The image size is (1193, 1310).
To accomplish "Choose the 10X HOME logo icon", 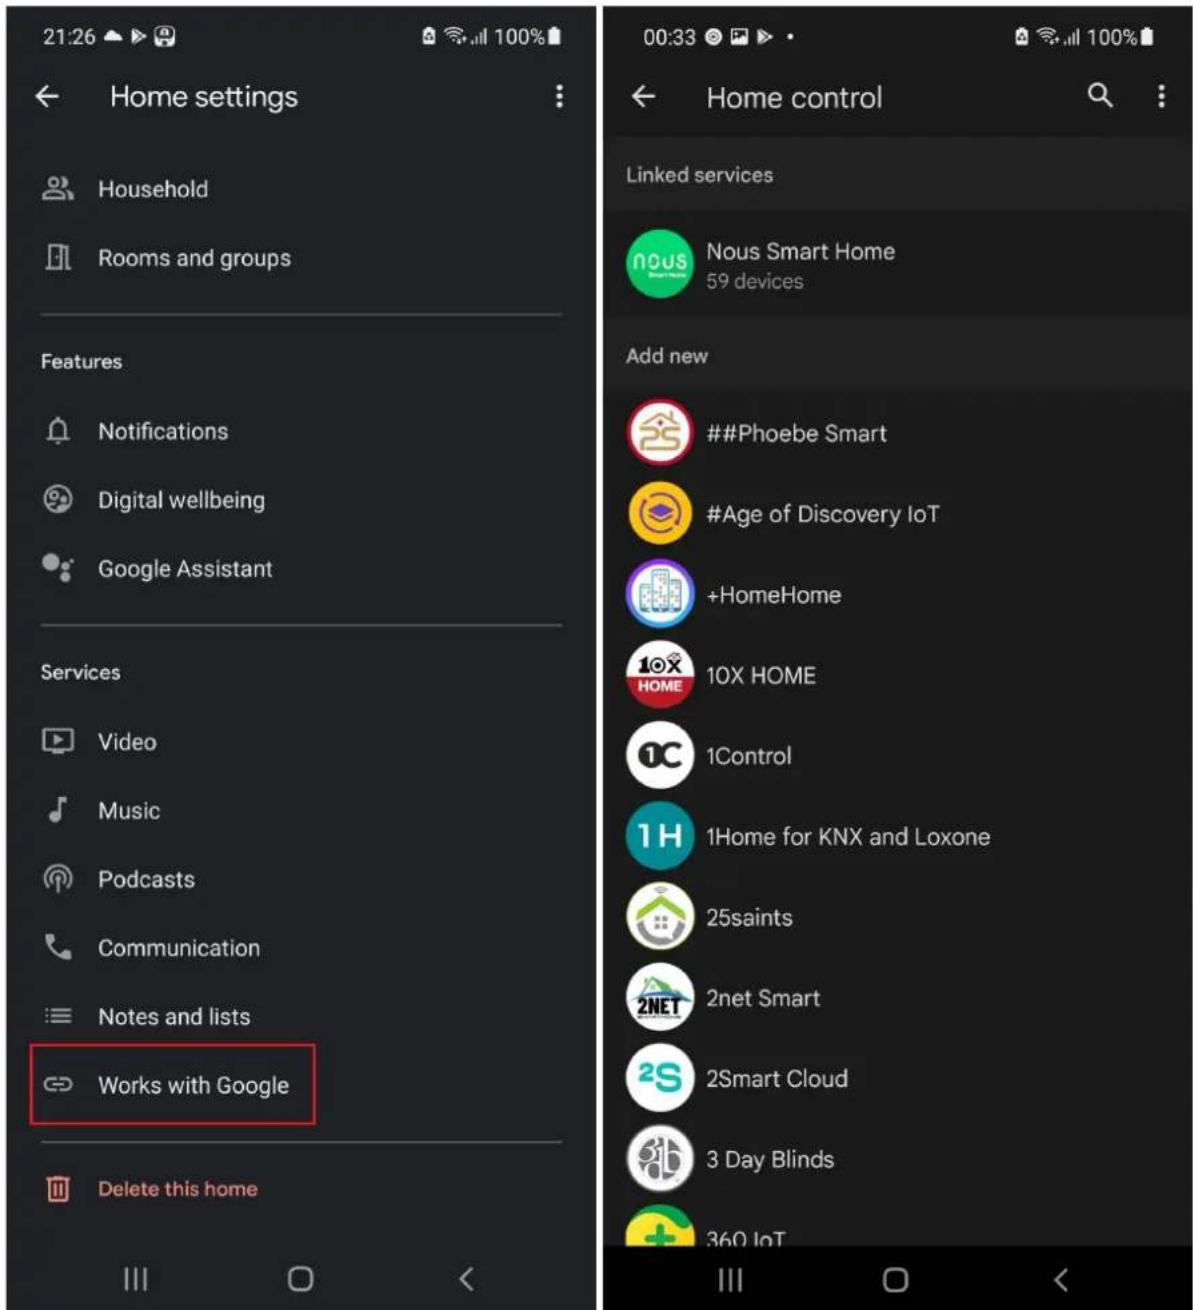I will pos(659,675).
